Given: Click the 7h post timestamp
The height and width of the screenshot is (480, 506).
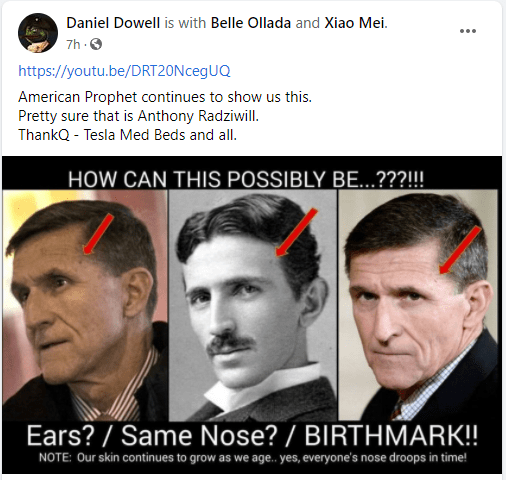Looking at the screenshot, I should click(x=73, y=44).
